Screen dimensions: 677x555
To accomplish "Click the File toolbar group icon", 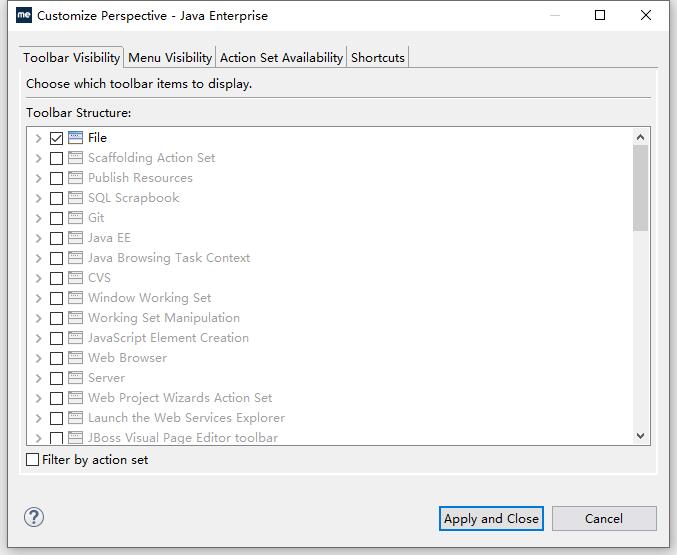I will [x=75, y=138].
